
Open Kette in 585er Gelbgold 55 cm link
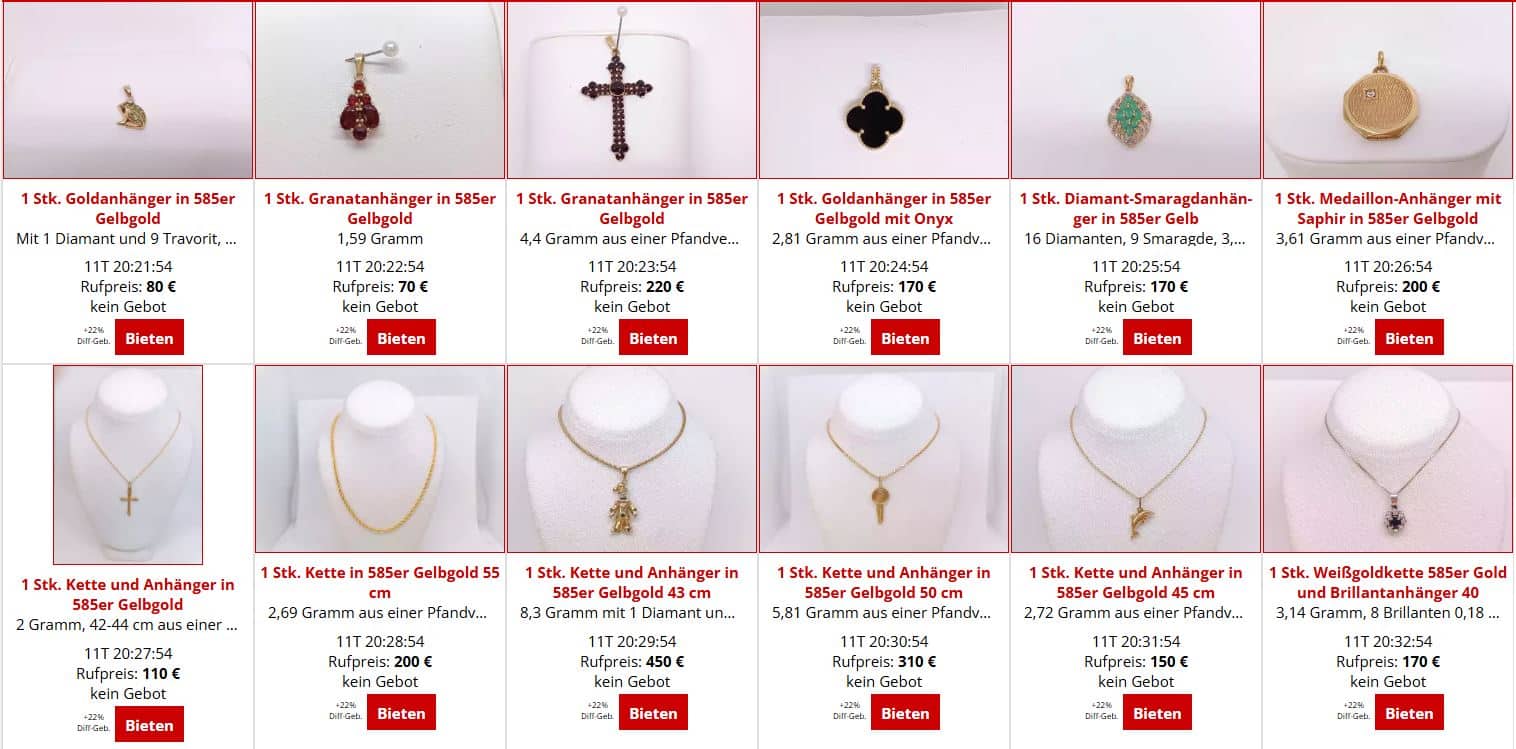click(x=380, y=582)
